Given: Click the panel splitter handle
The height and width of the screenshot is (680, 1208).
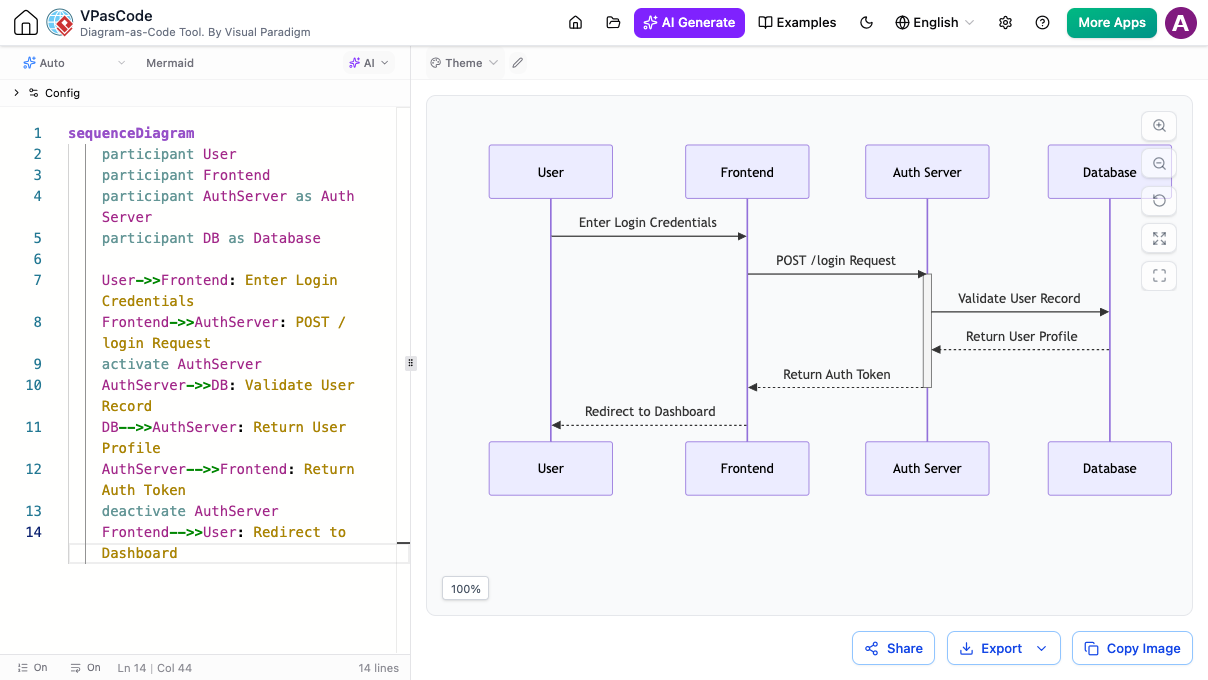Looking at the screenshot, I should click(x=410, y=363).
